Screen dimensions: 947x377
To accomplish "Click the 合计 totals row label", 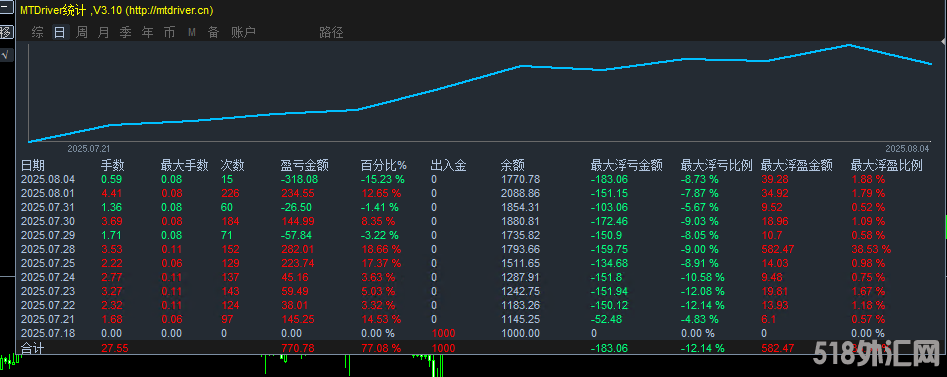I will click(x=33, y=349).
